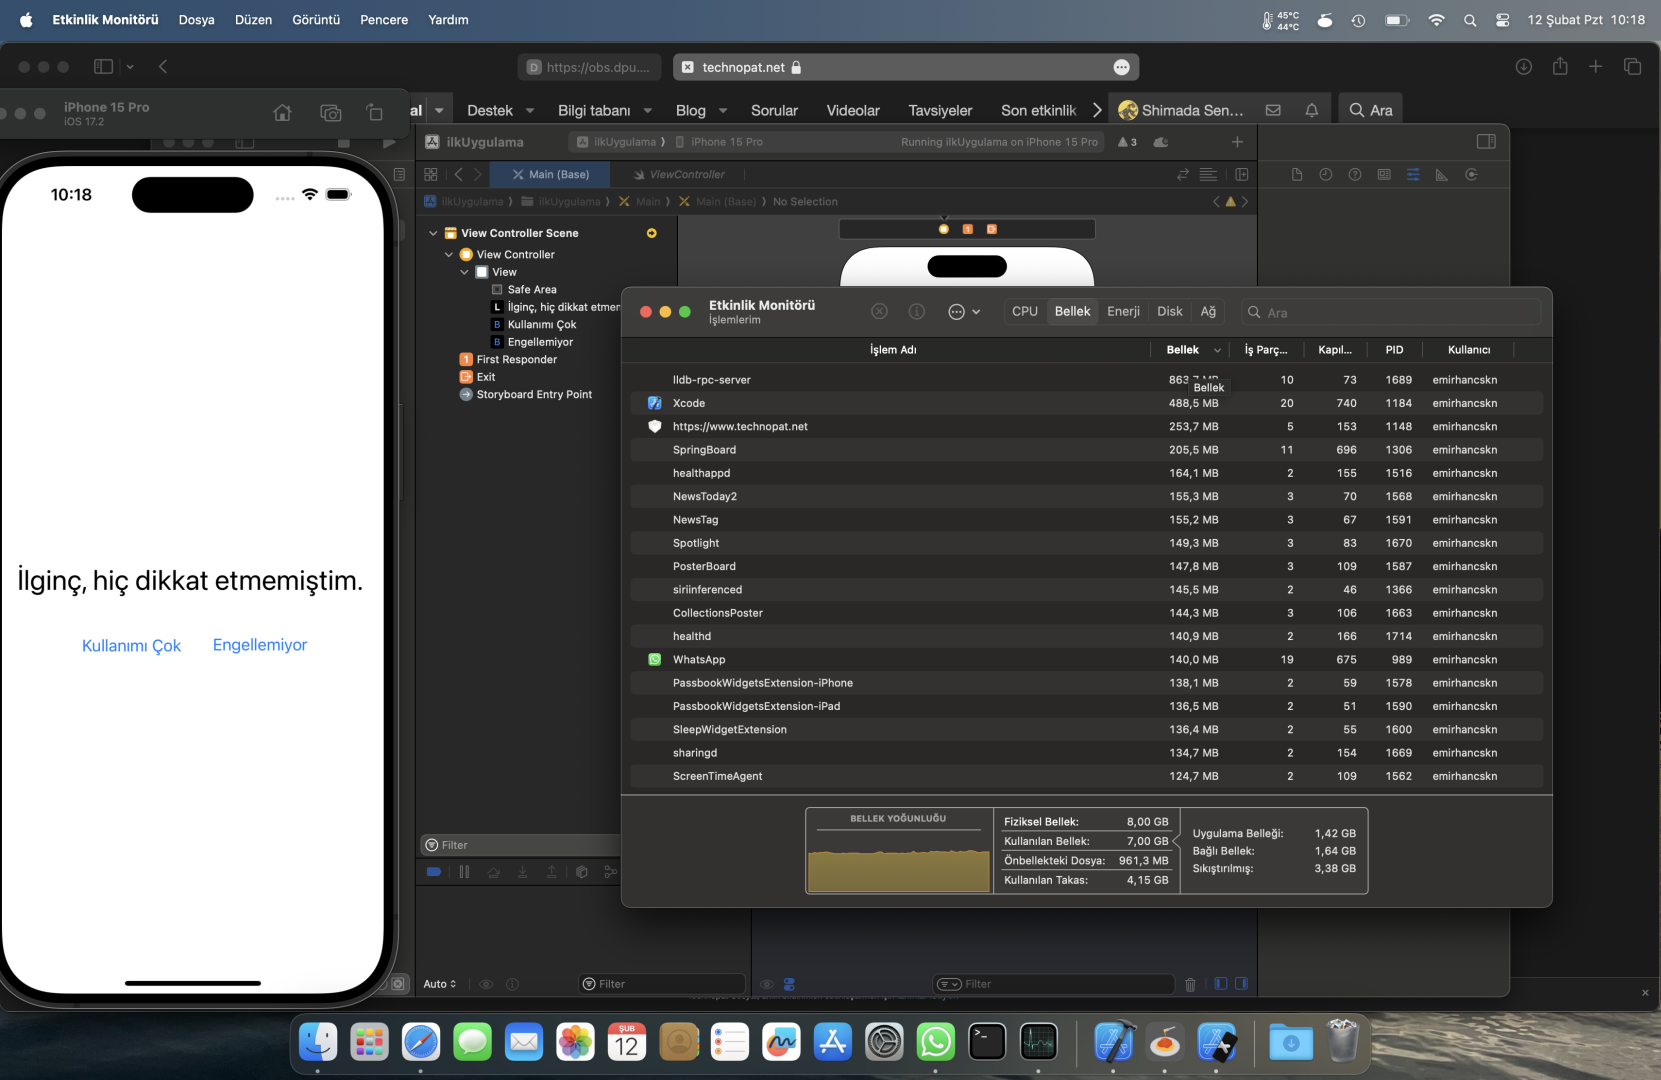The width and height of the screenshot is (1661, 1080).
Task: Take a Simulator screenshot with camera icon
Action: click(330, 113)
